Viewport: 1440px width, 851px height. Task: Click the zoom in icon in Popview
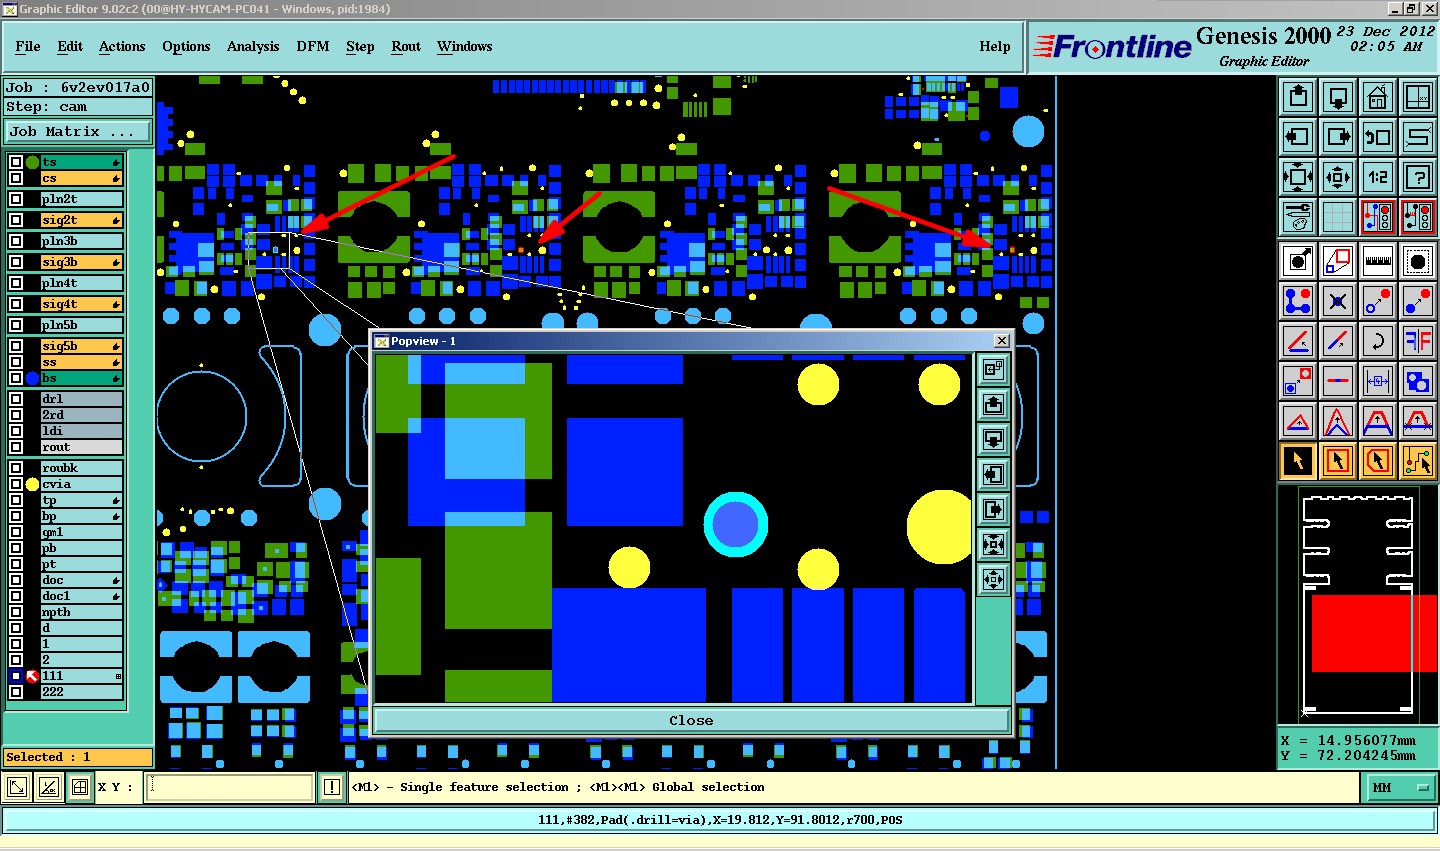pyautogui.click(x=993, y=544)
